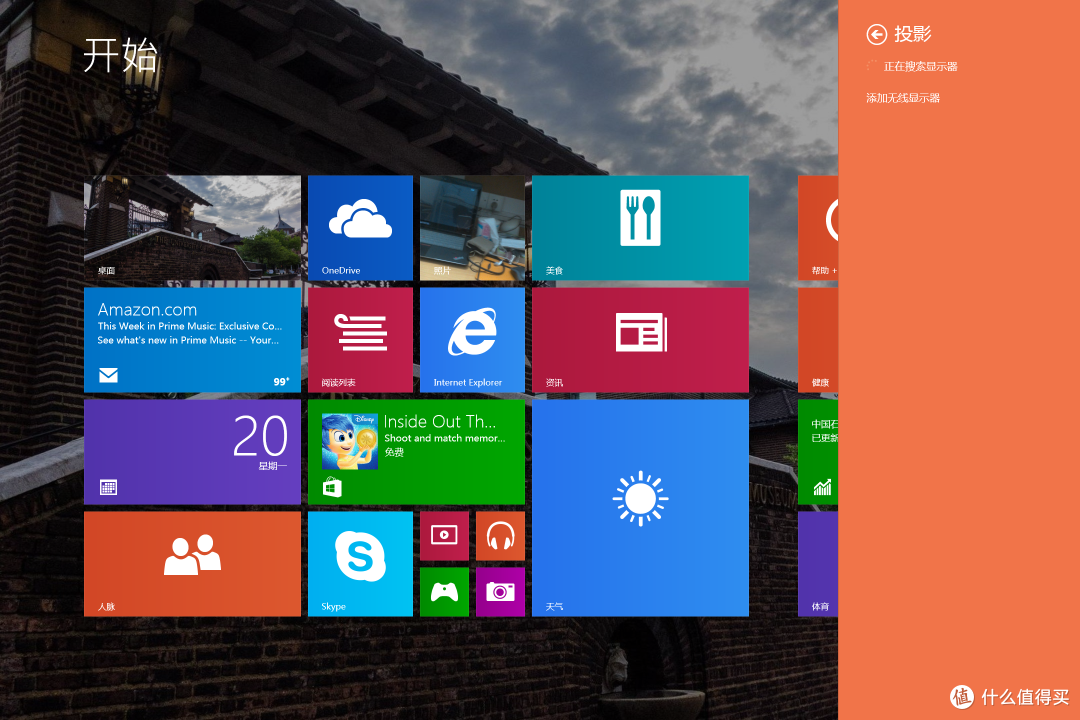
Task: Click the 投影 panel title
Action: [x=913, y=34]
